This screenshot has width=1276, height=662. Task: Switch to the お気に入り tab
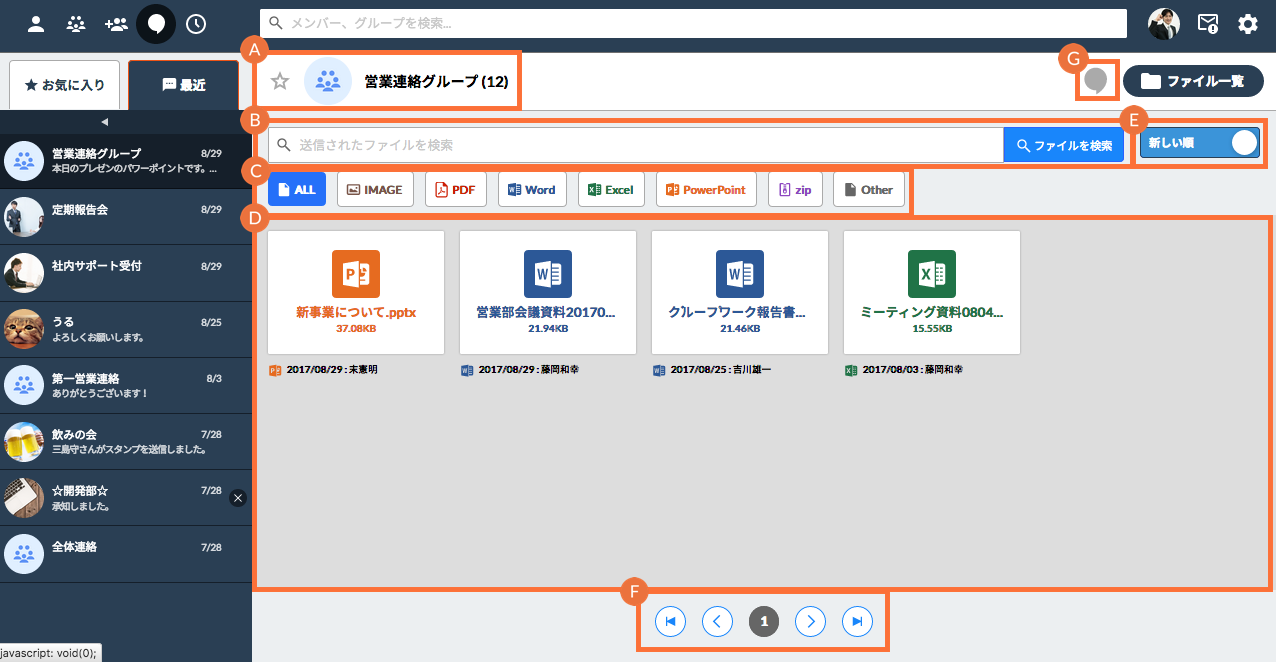coord(65,85)
